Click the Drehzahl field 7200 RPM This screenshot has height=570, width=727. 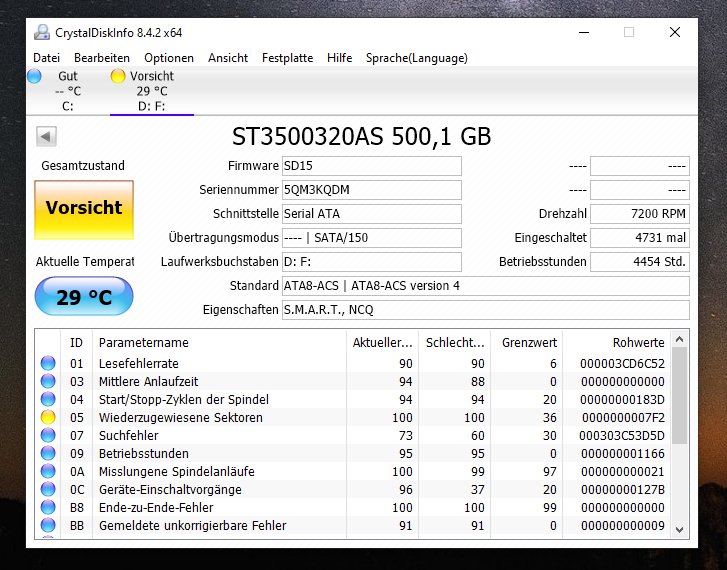(640, 214)
